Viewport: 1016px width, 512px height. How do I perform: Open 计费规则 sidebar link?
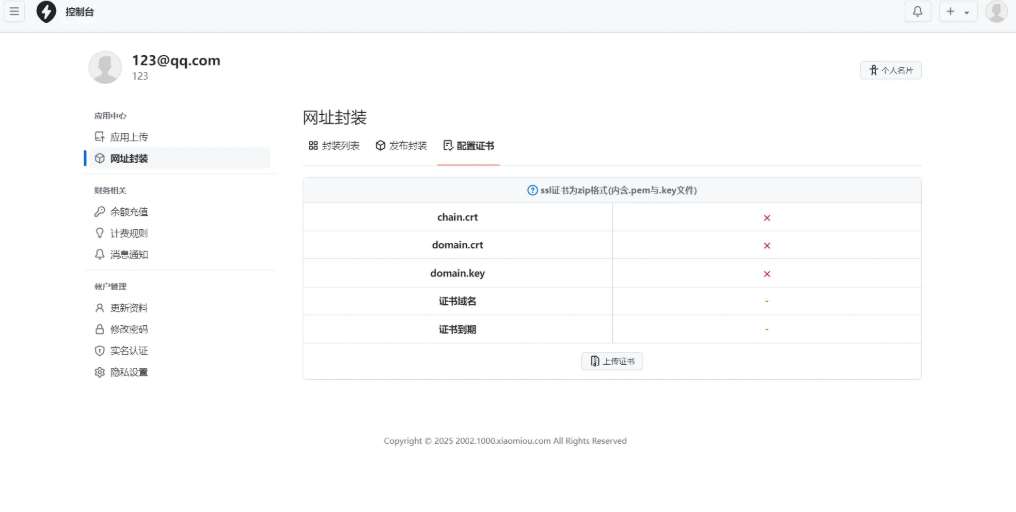tap(128, 233)
